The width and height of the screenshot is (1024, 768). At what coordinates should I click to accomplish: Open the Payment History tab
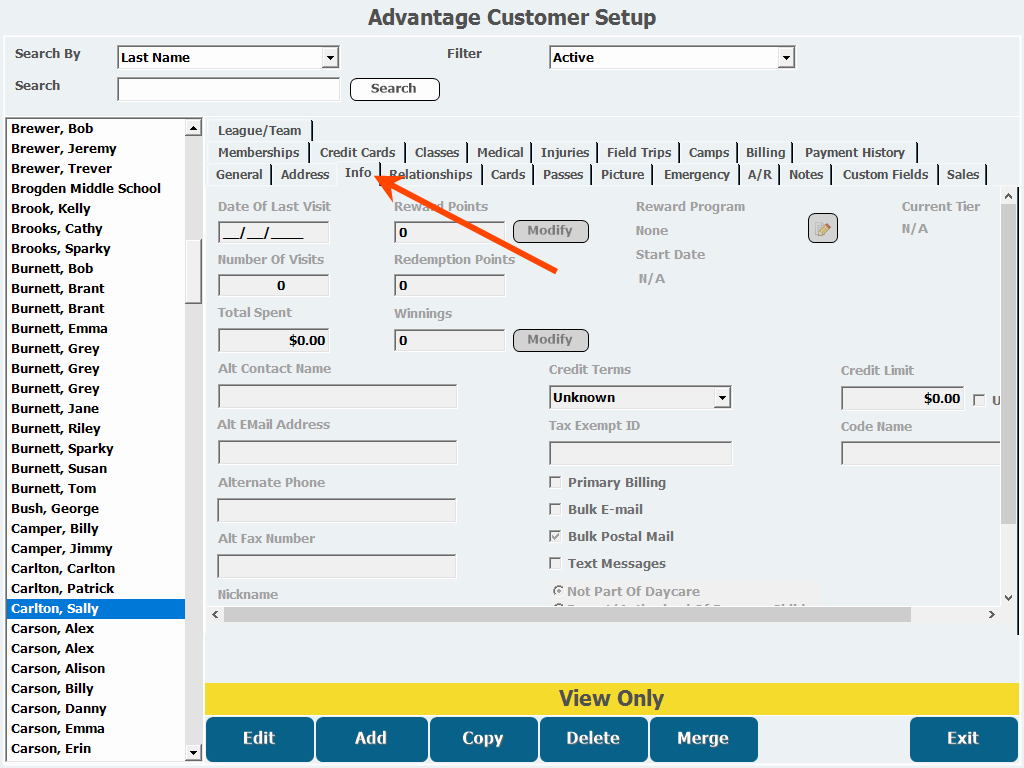point(854,153)
